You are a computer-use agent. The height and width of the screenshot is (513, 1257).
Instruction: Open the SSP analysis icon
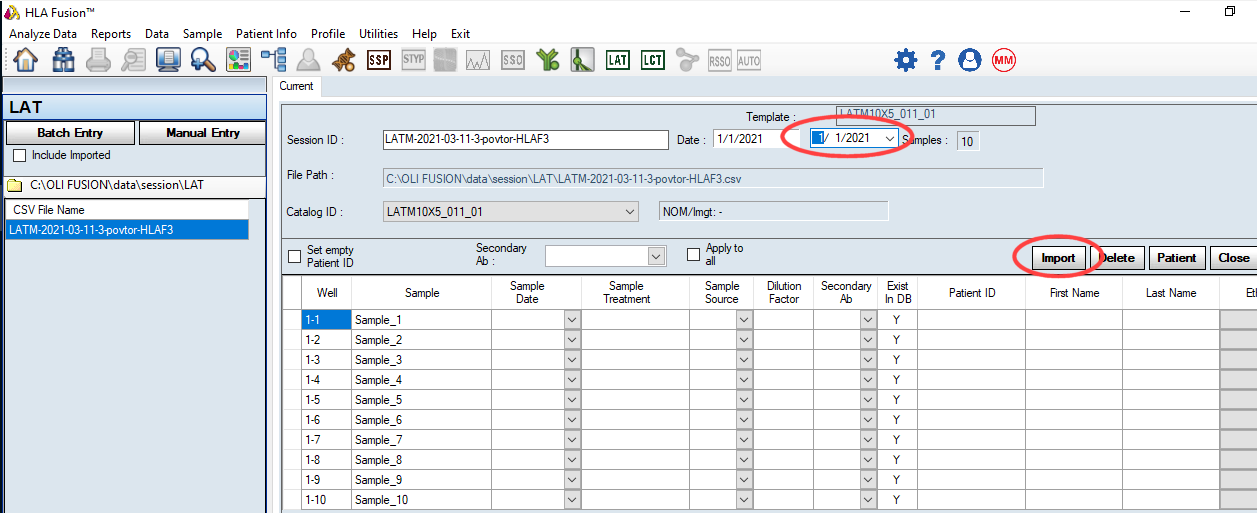379,61
